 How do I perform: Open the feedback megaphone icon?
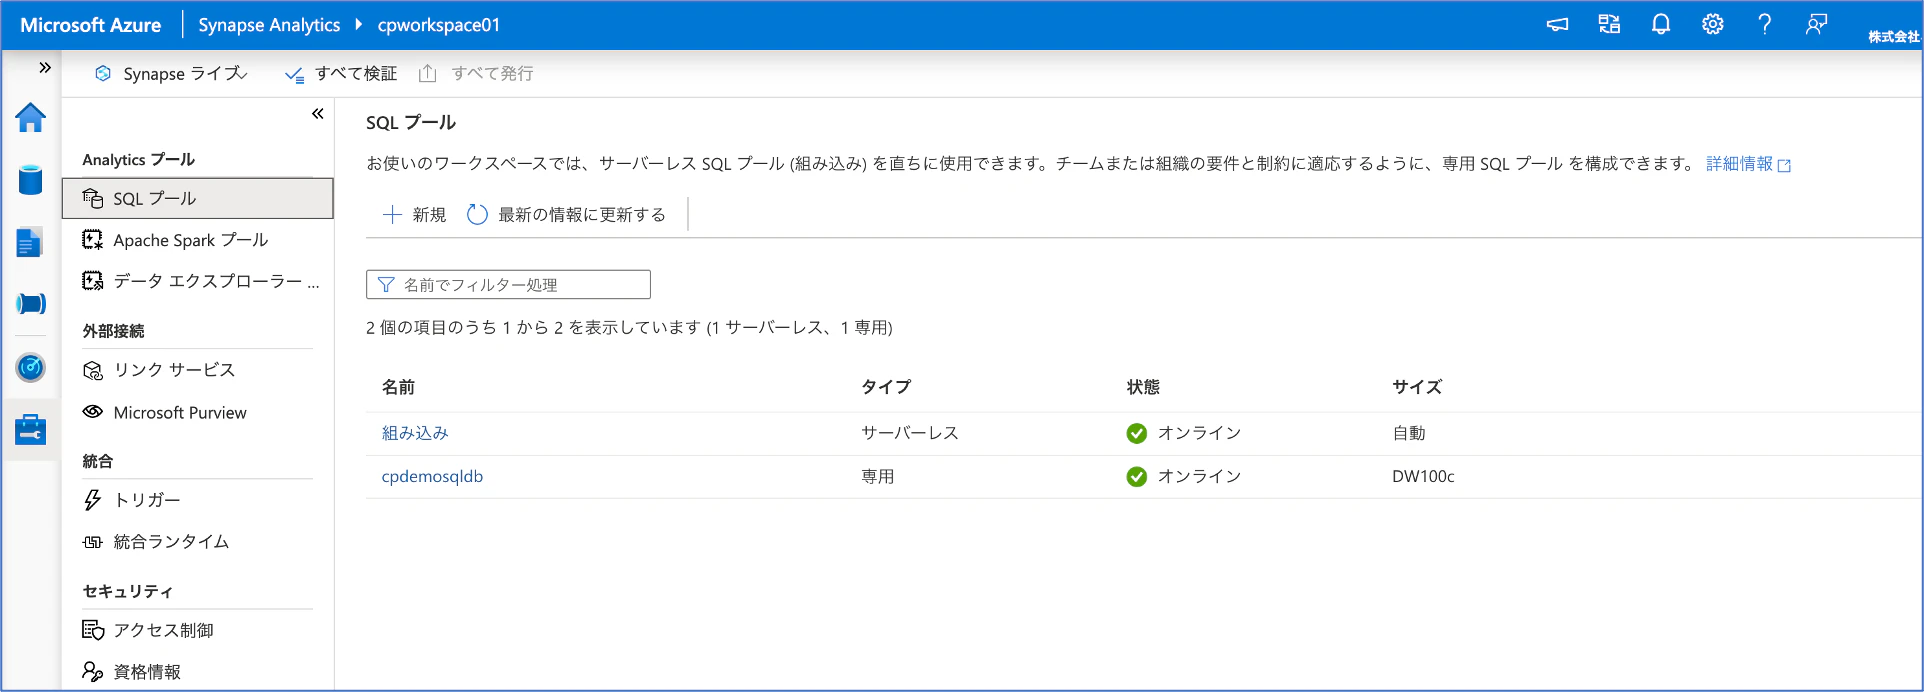(x=1557, y=25)
